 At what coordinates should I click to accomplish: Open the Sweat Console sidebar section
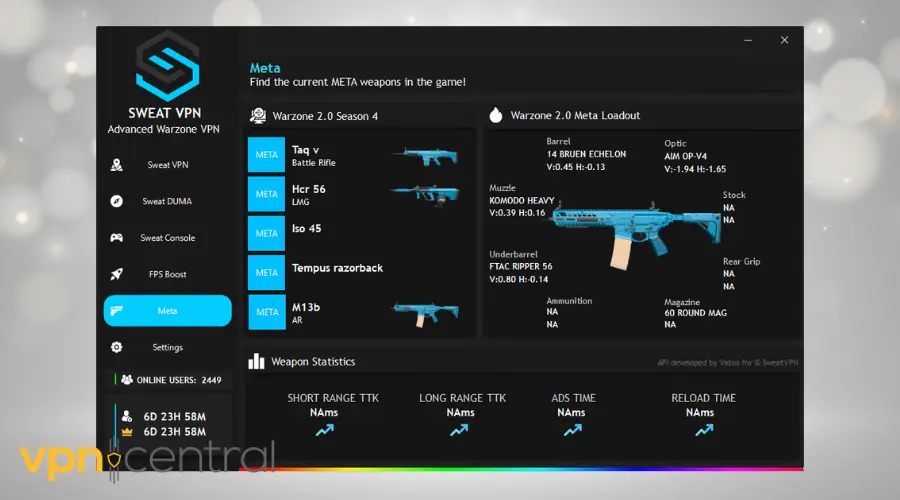168,238
